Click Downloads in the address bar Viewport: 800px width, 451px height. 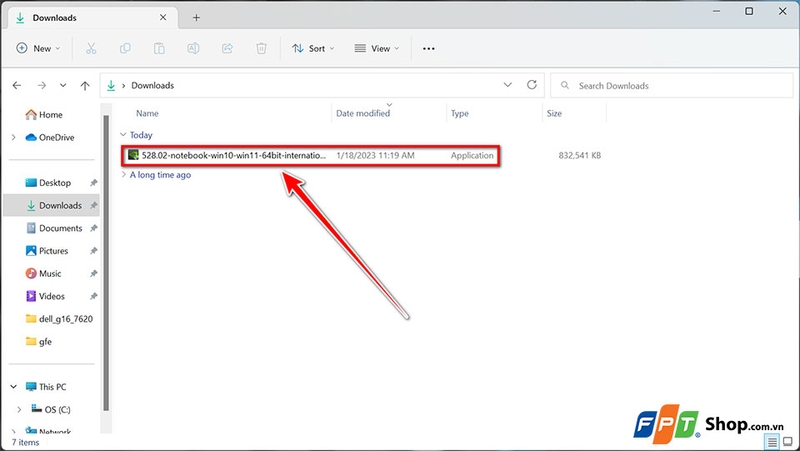(153, 85)
